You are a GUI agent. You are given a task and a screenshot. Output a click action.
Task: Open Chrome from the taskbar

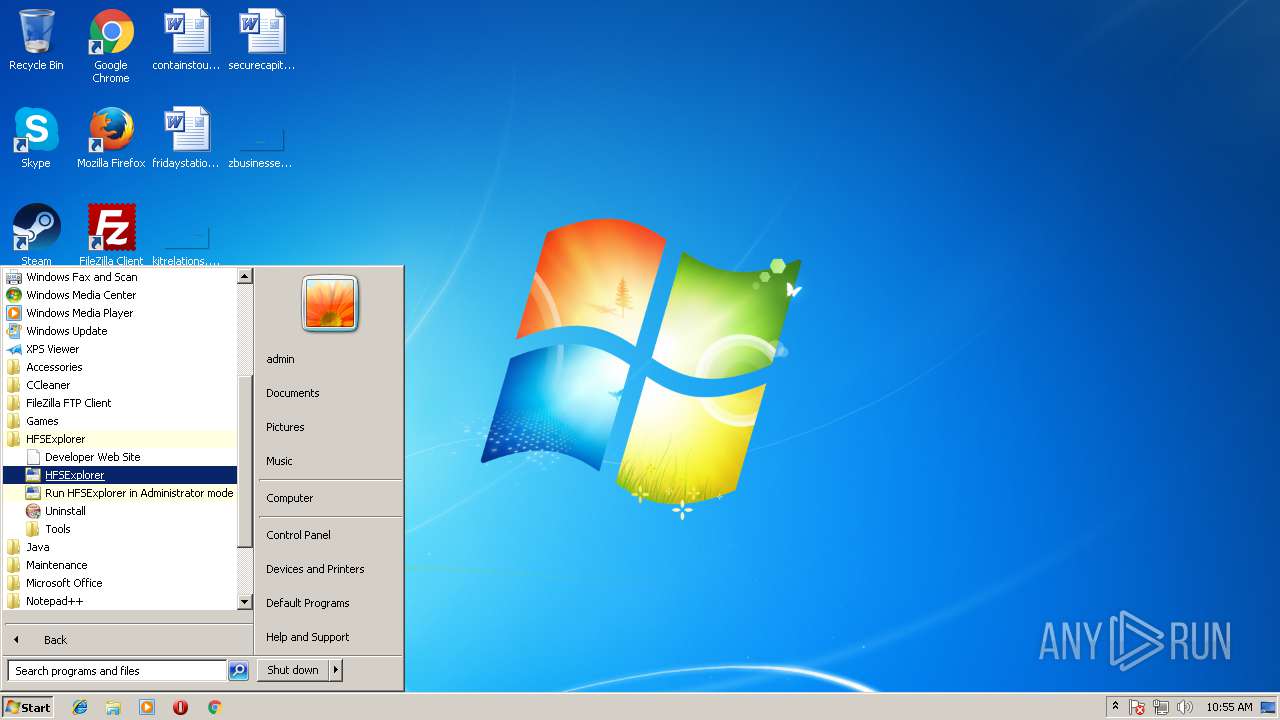tap(214, 707)
